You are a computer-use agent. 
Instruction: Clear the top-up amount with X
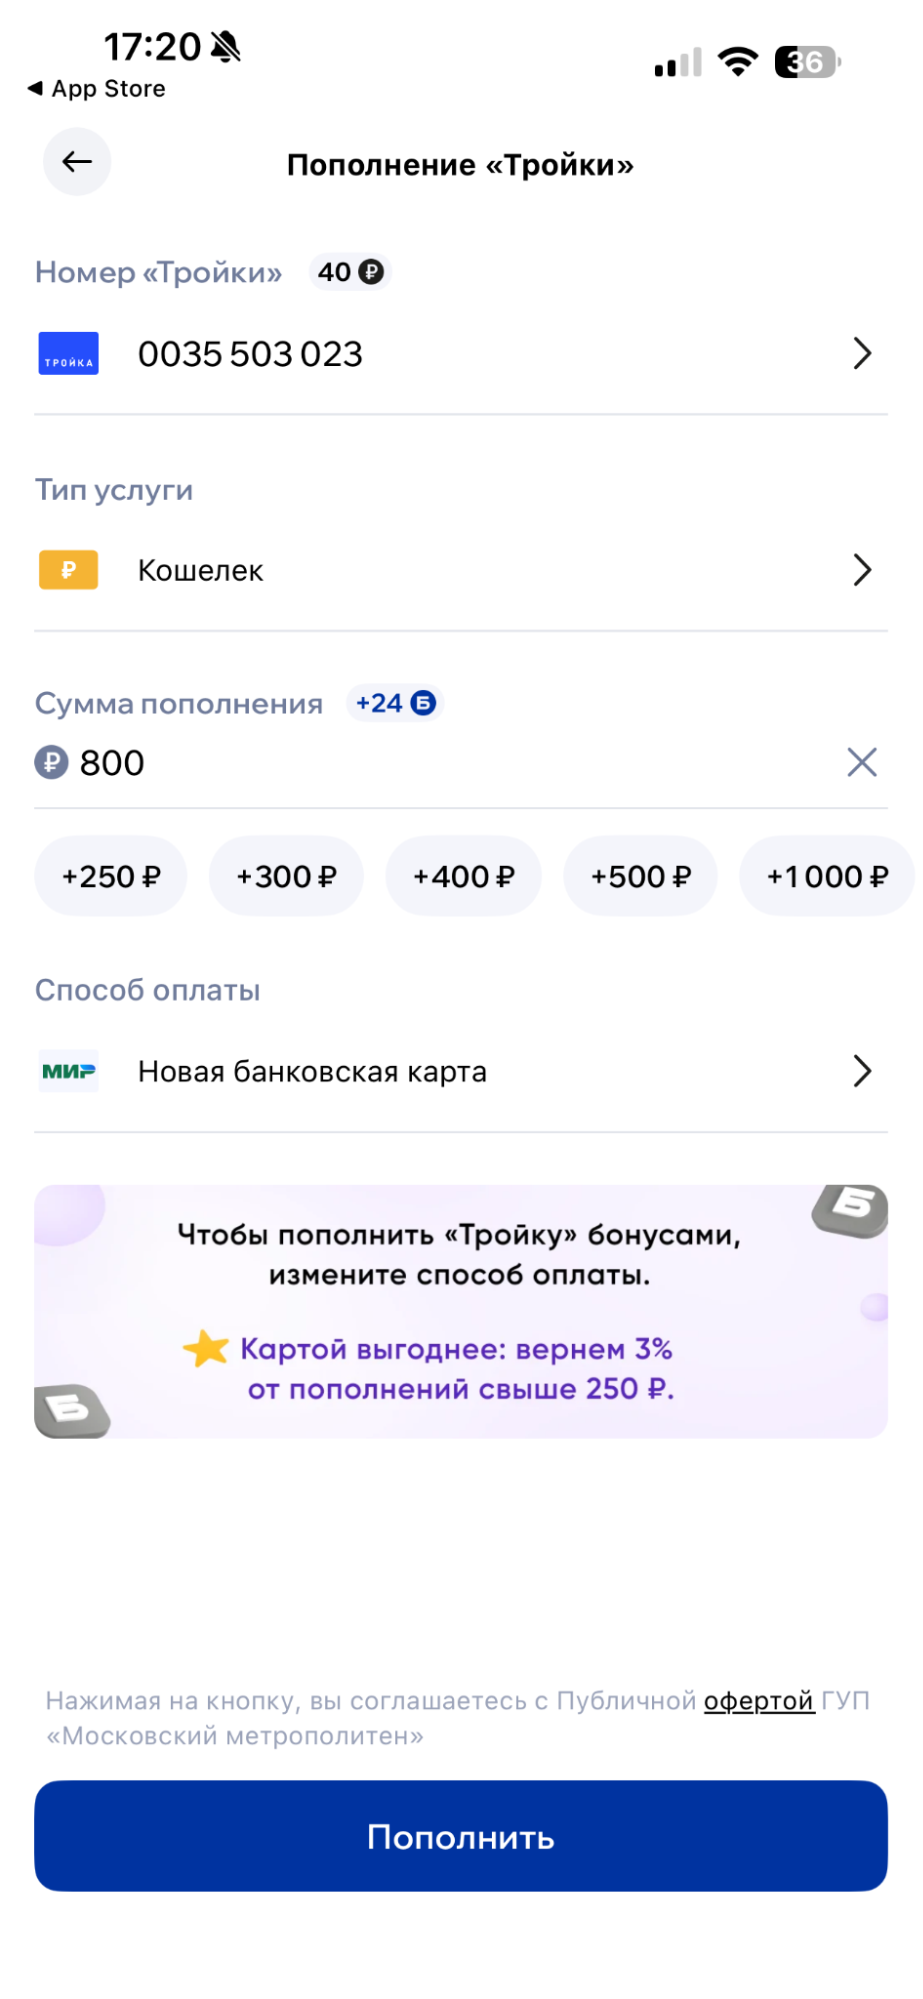pos(861,762)
